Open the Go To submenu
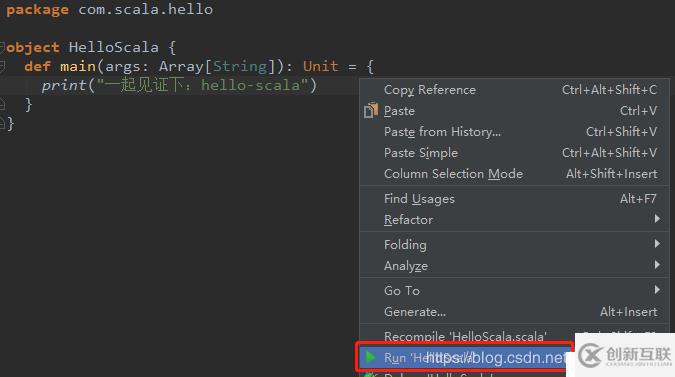 (x=514, y=291)
